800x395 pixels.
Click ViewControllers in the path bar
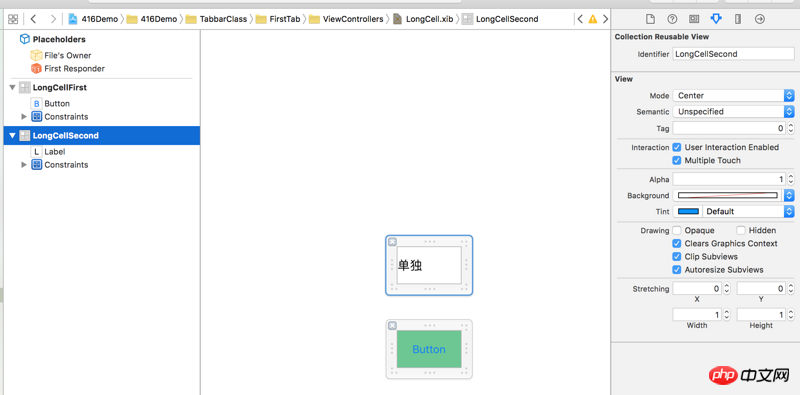coord(346,19)
